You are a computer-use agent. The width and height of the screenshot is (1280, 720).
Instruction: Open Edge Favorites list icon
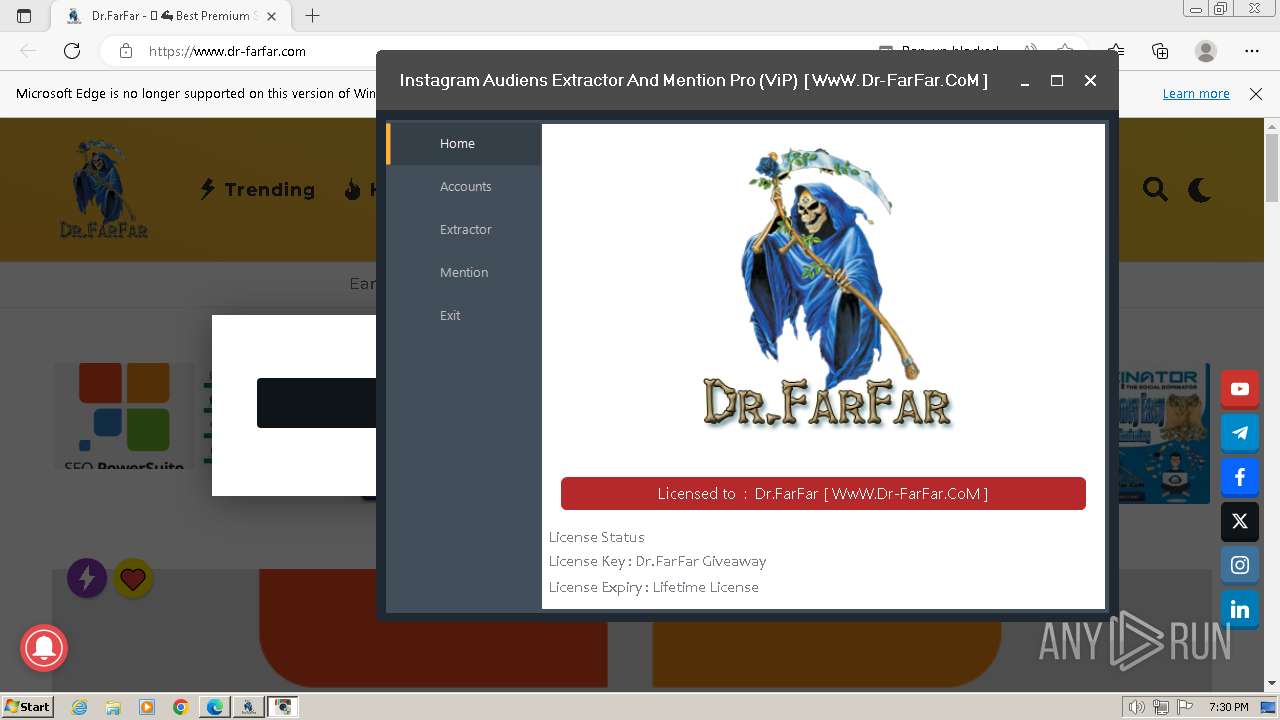[x=1116, y=51]
